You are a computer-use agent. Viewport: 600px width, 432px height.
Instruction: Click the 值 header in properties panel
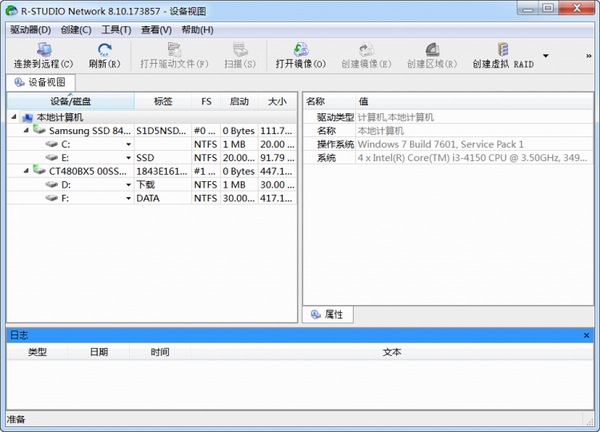tap(474, 101)
